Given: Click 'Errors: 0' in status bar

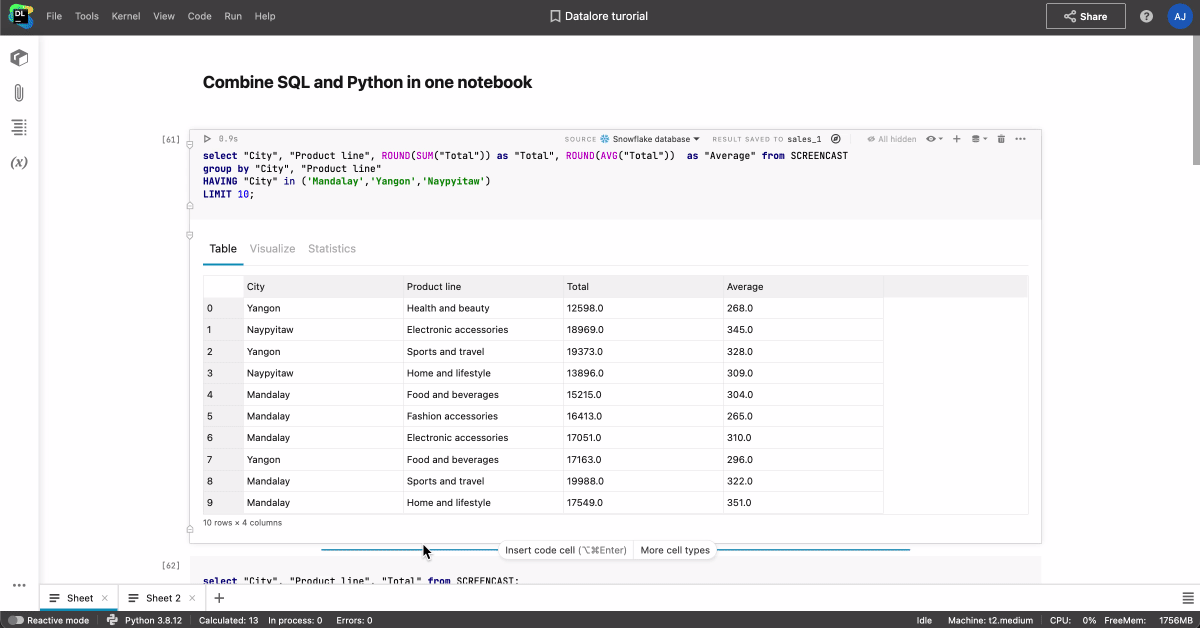Looking at the screenshot, I should [x=354, y=620].
